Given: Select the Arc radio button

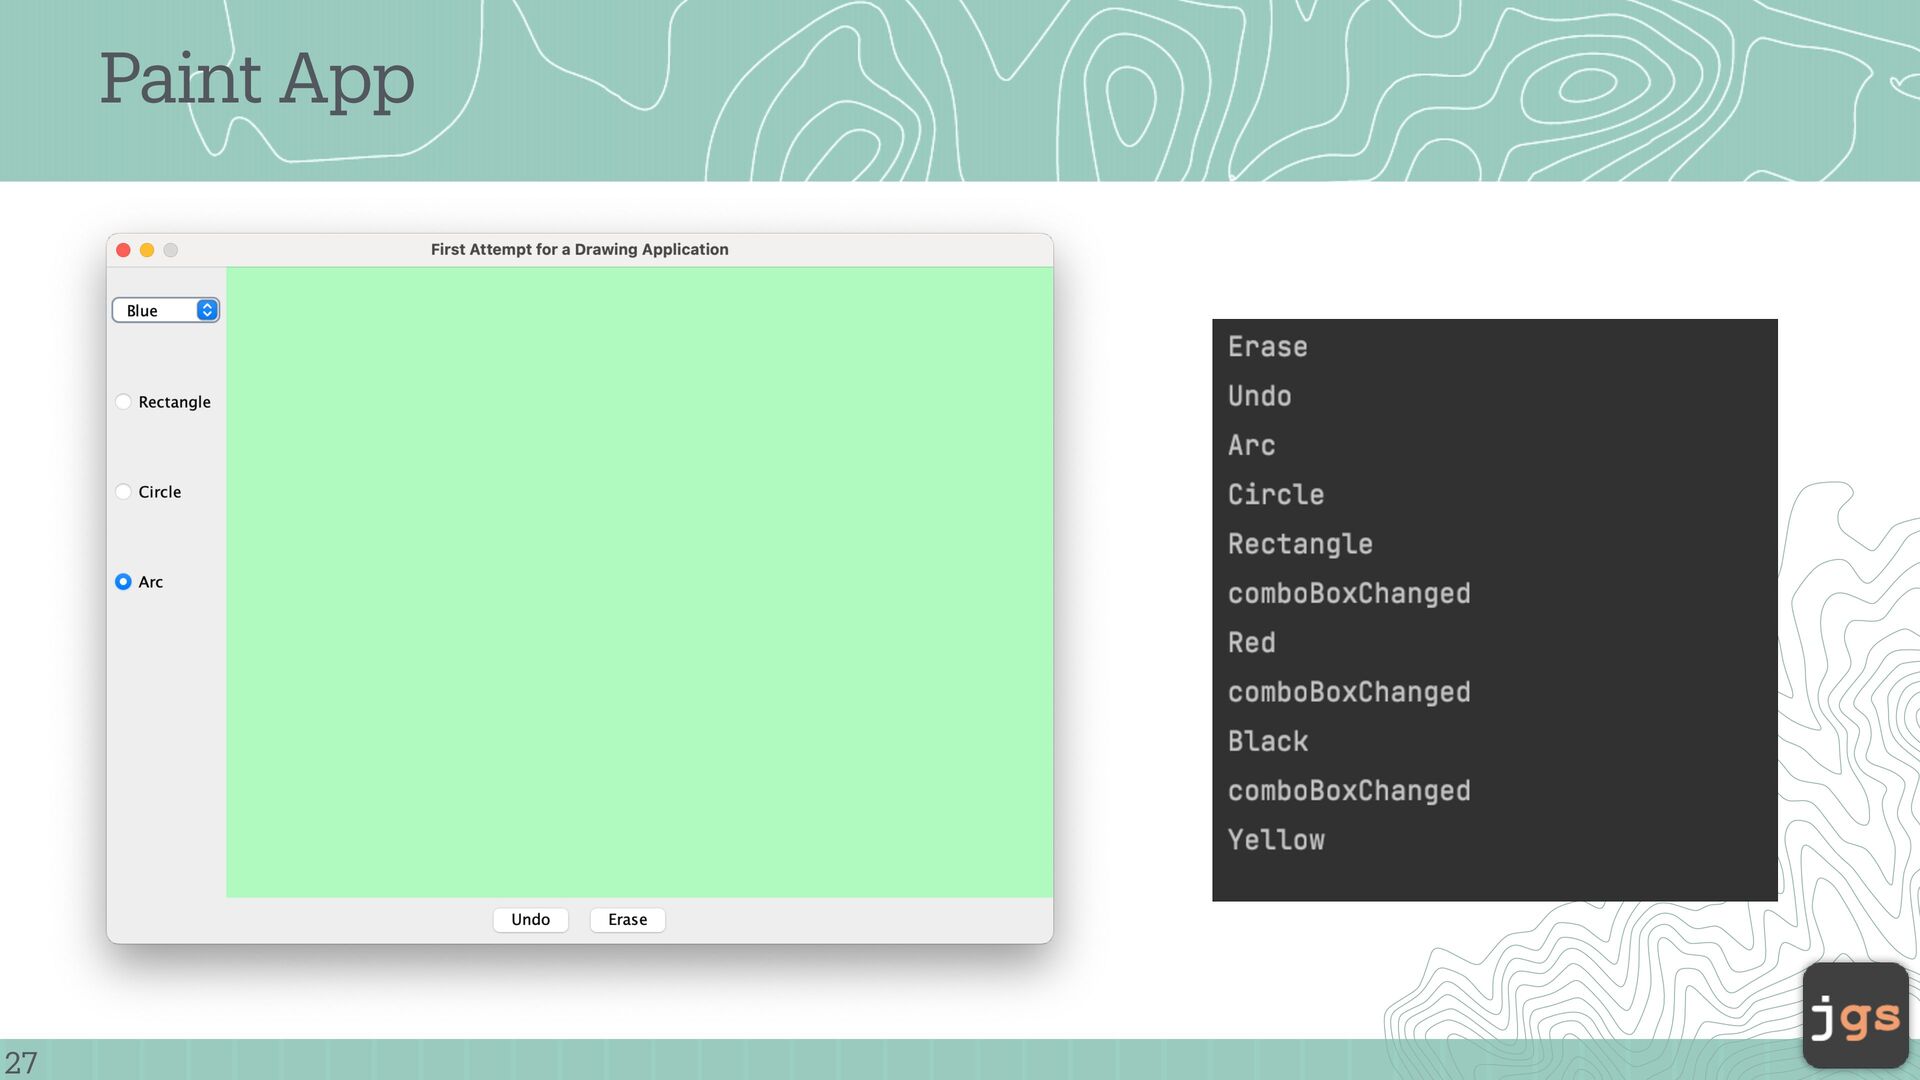Looking at the screenshot, I should (x=123, y=582).
